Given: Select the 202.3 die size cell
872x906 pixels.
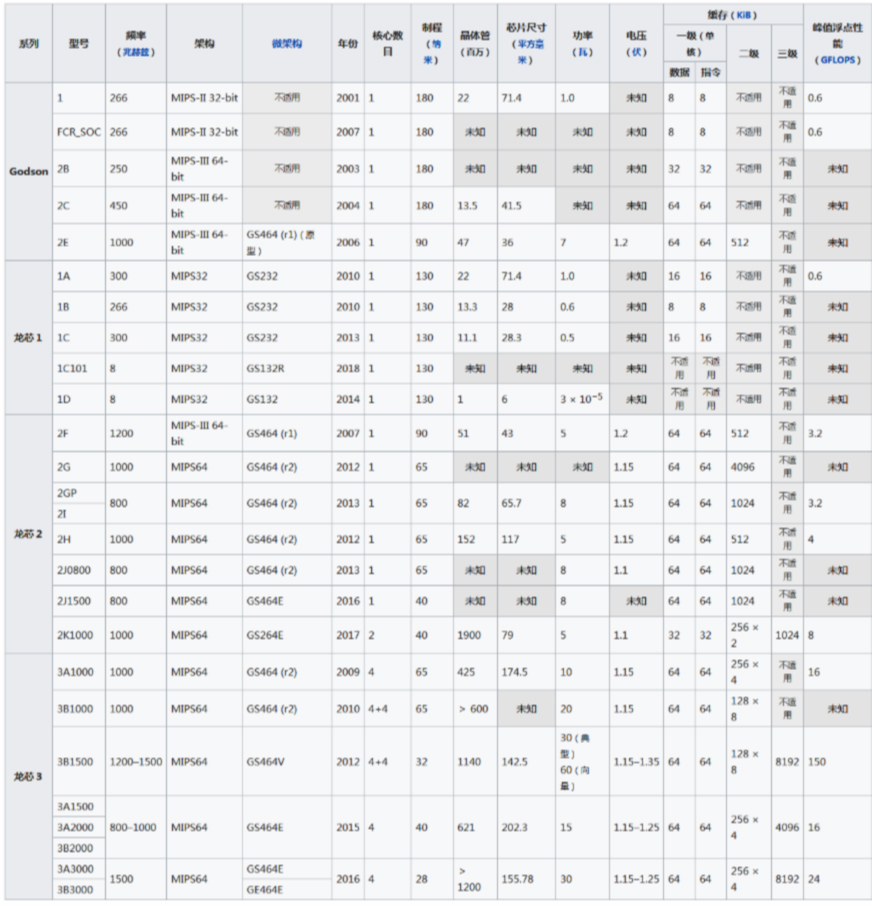Looking at the screenshot, I should (526, 827).
